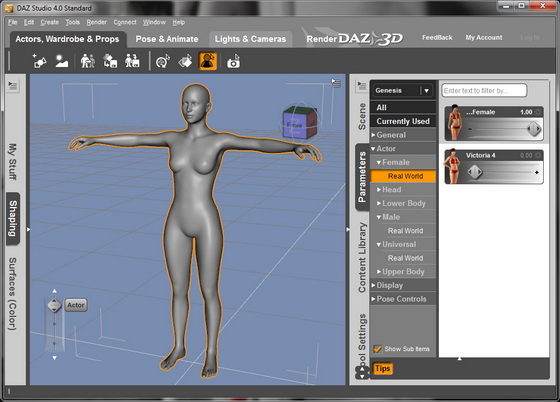The image size is (560, 402).
Task: Open the Content Library side tab
Action: click(362, 257)
